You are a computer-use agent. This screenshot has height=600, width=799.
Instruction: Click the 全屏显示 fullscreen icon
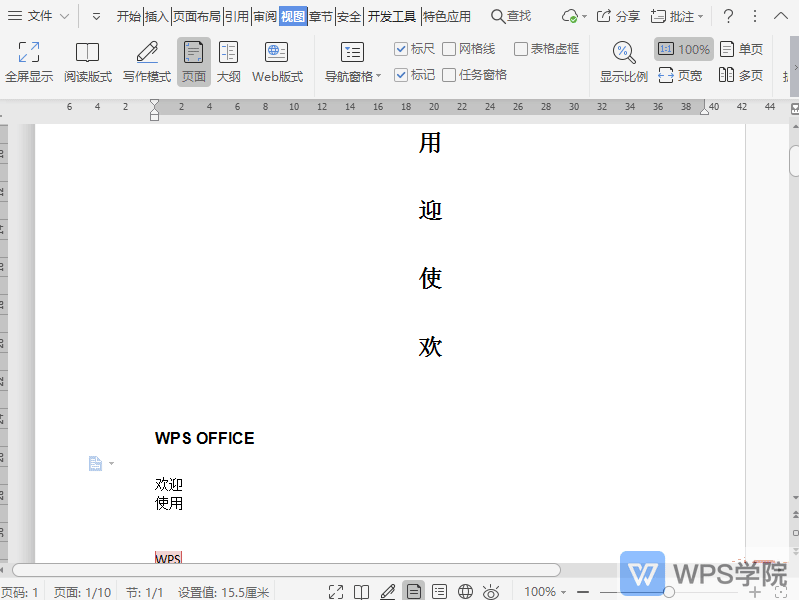[x=29, y=62]
